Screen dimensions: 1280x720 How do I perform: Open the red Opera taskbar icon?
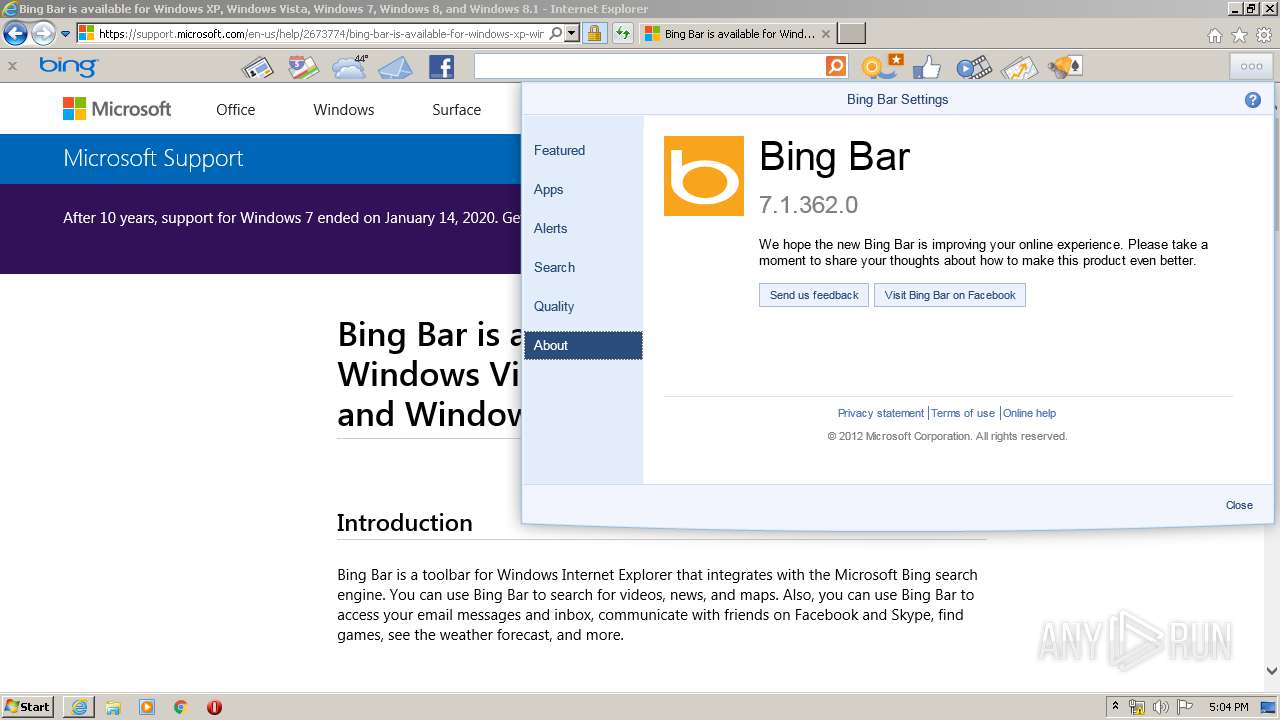tap(214, 707)
